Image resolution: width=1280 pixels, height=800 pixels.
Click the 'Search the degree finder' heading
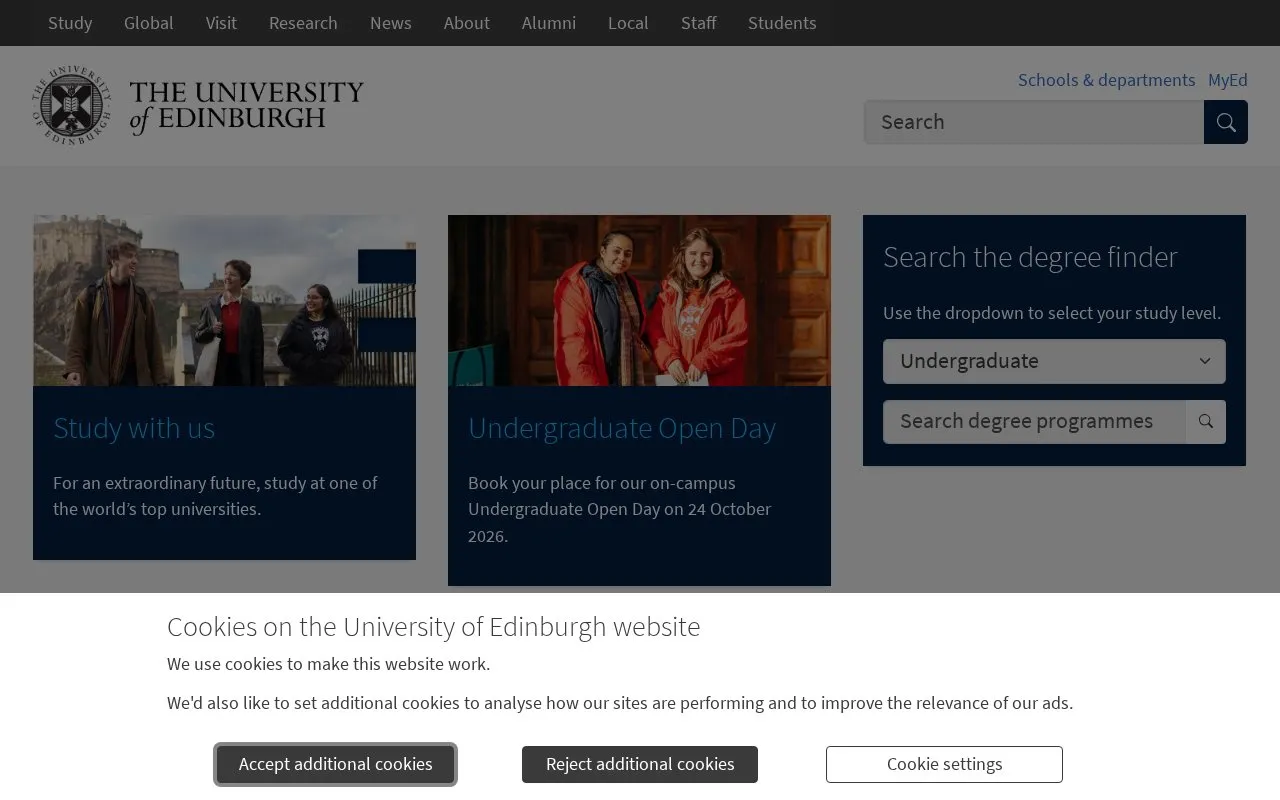click(1030, 257)
